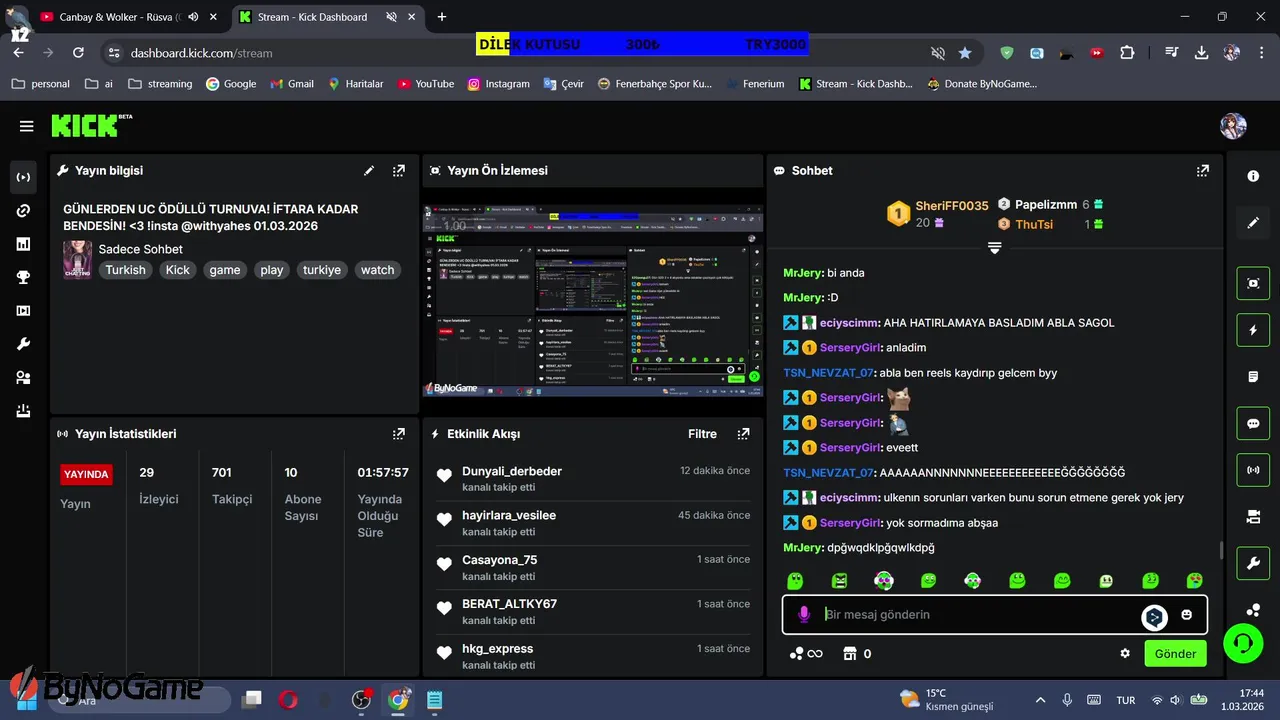Send message with the Gönder button

point(1176,654)
